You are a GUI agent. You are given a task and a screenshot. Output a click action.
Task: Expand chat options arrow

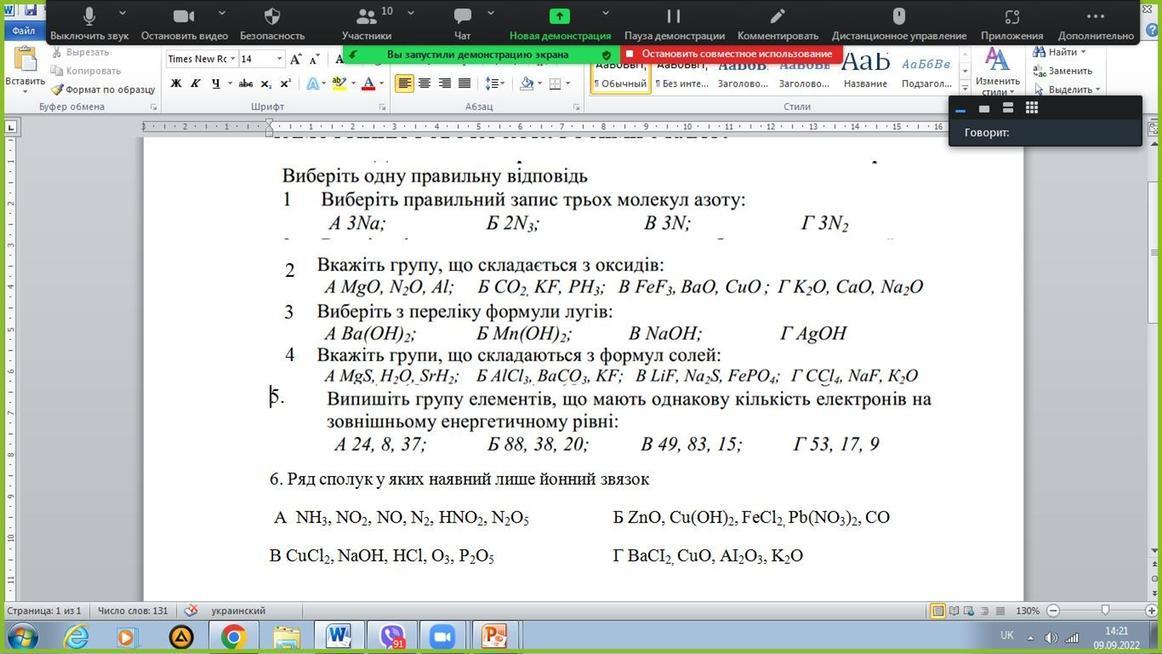[x=491, y=13]
